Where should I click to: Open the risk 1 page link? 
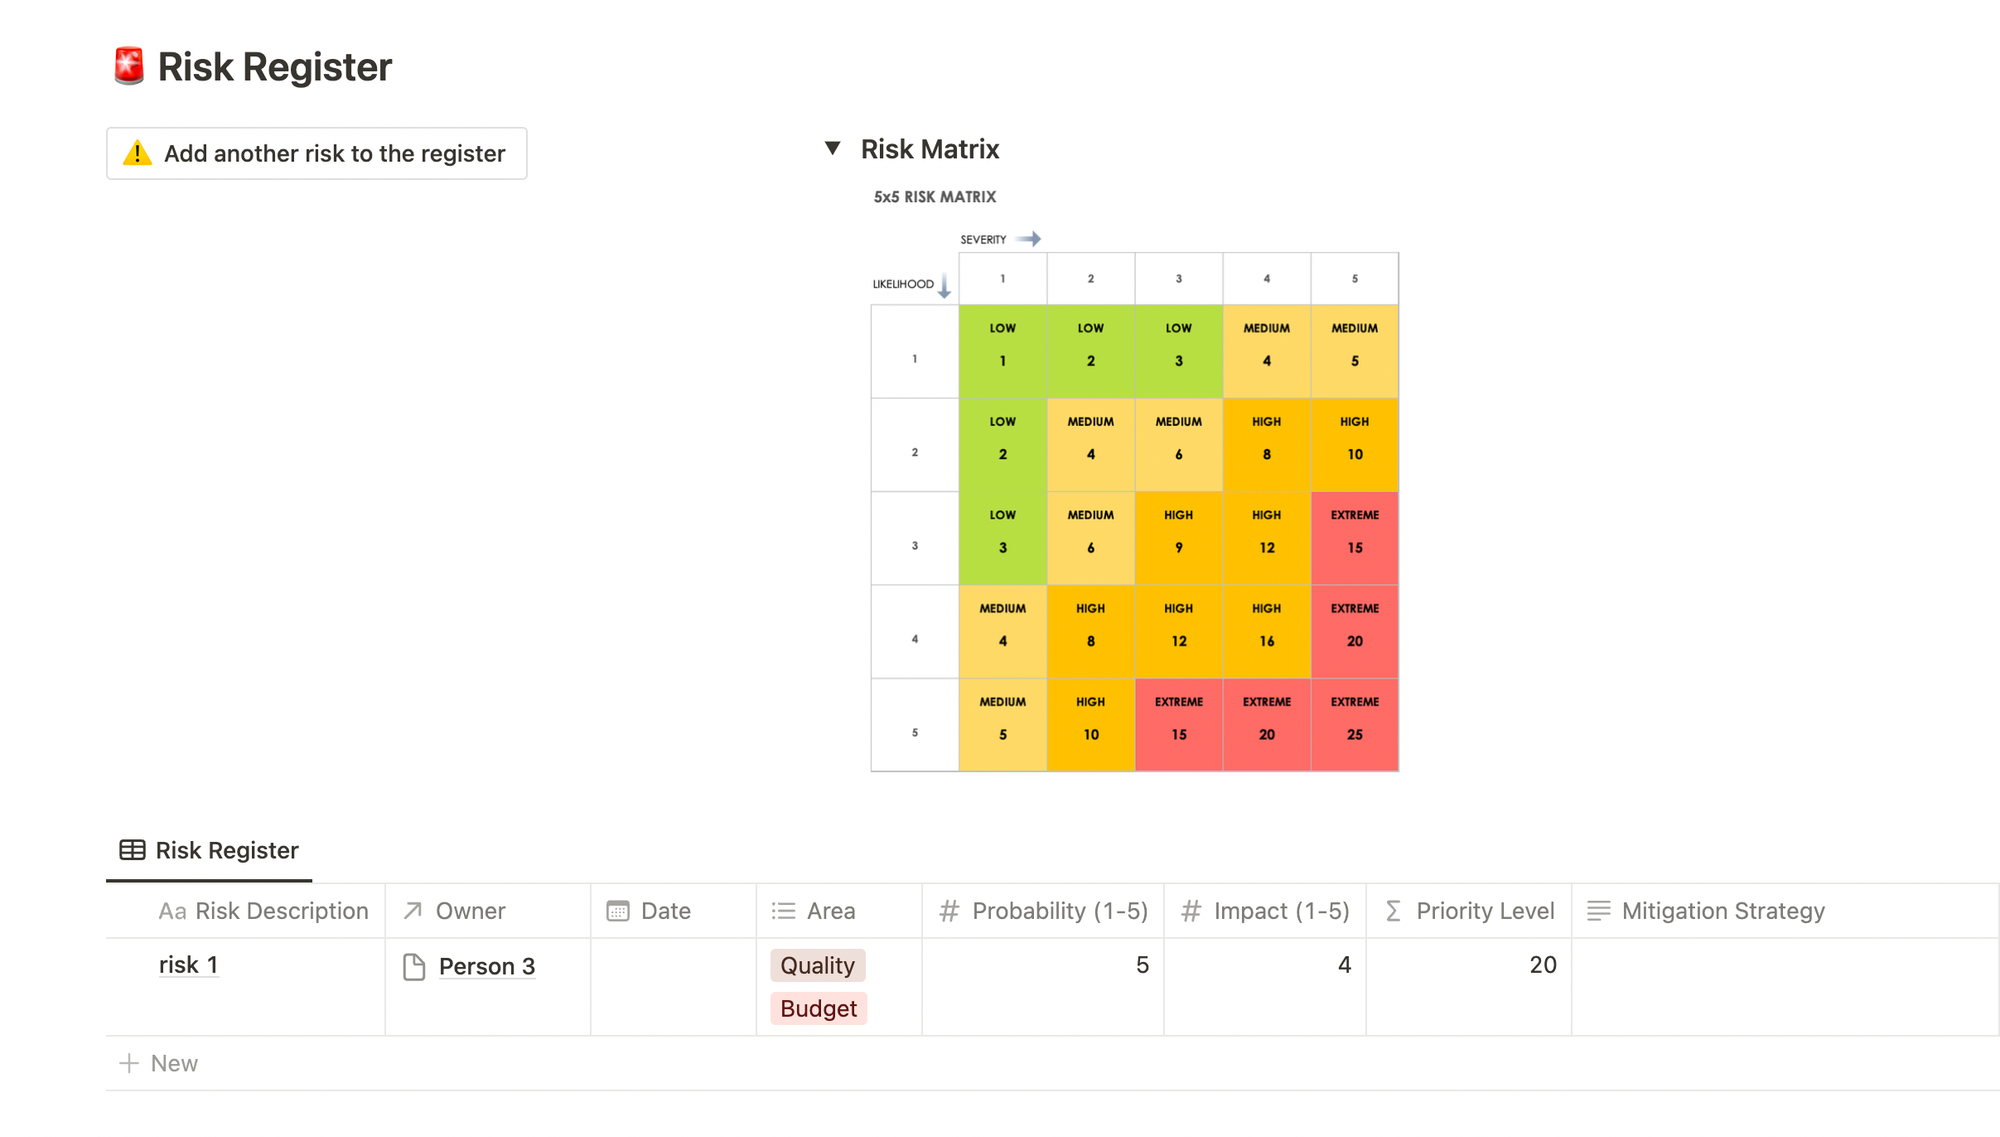(x=188, y=965)
